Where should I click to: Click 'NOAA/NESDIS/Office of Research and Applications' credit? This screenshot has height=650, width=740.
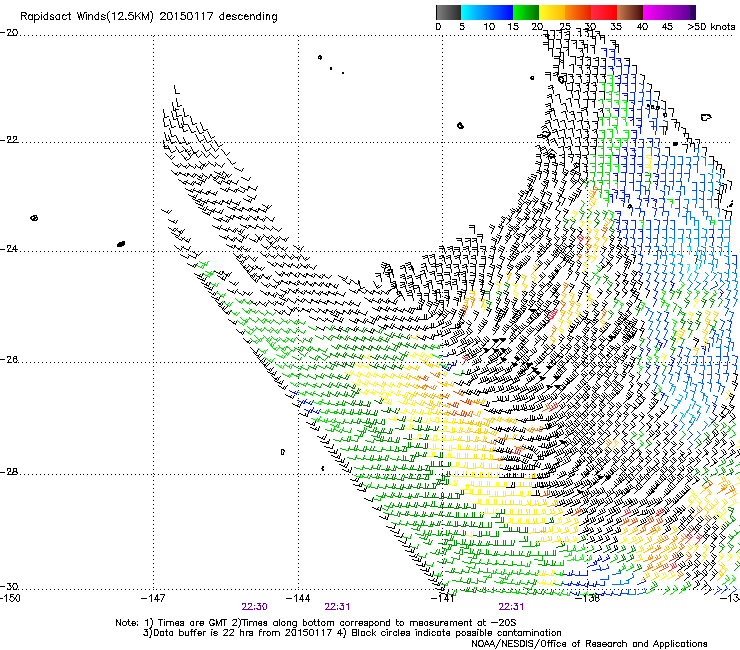point(589,644)
